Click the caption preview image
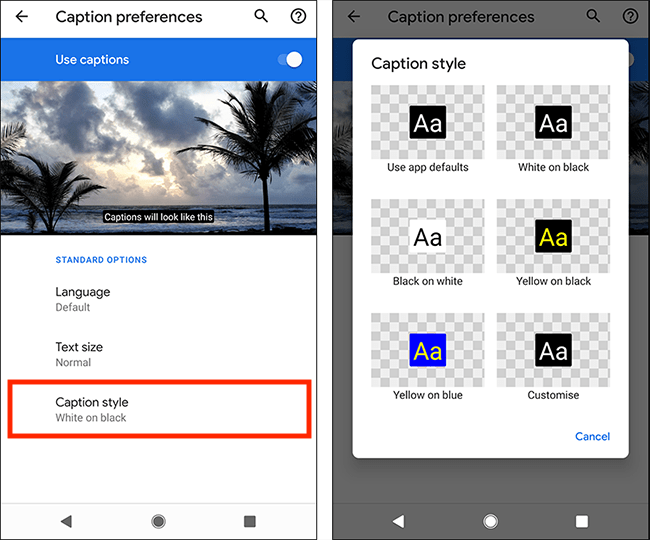 pos(158,158)
